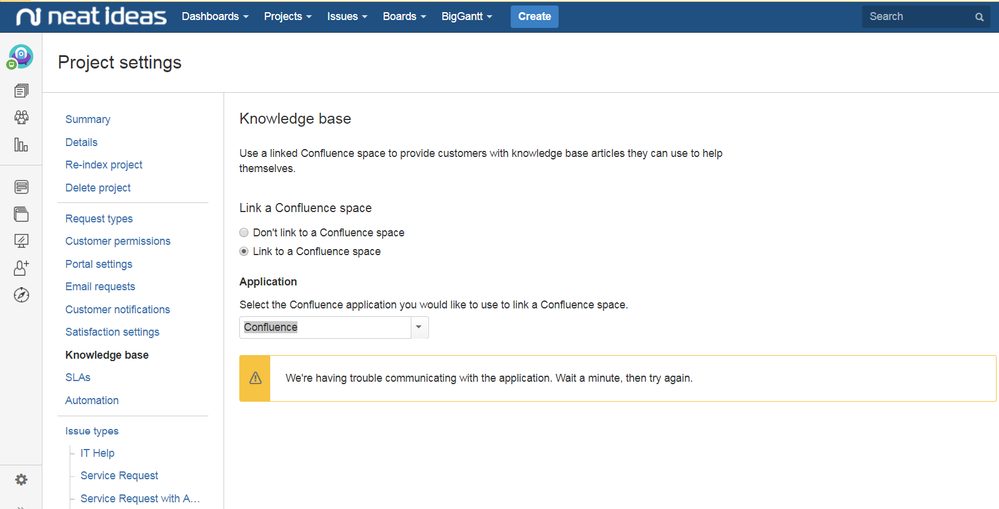
Task: Open the Projects dropdown menu
Action: click(x=288, y=17)
